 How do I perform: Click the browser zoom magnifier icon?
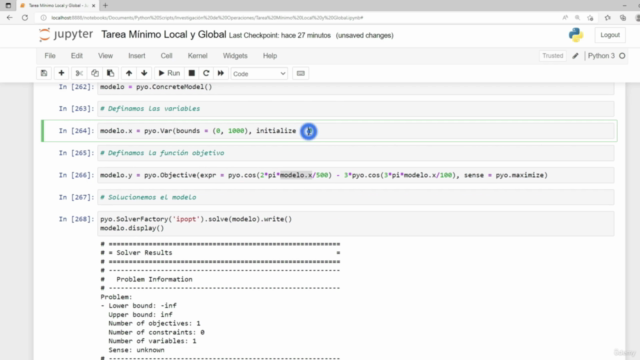coord(577,18)
